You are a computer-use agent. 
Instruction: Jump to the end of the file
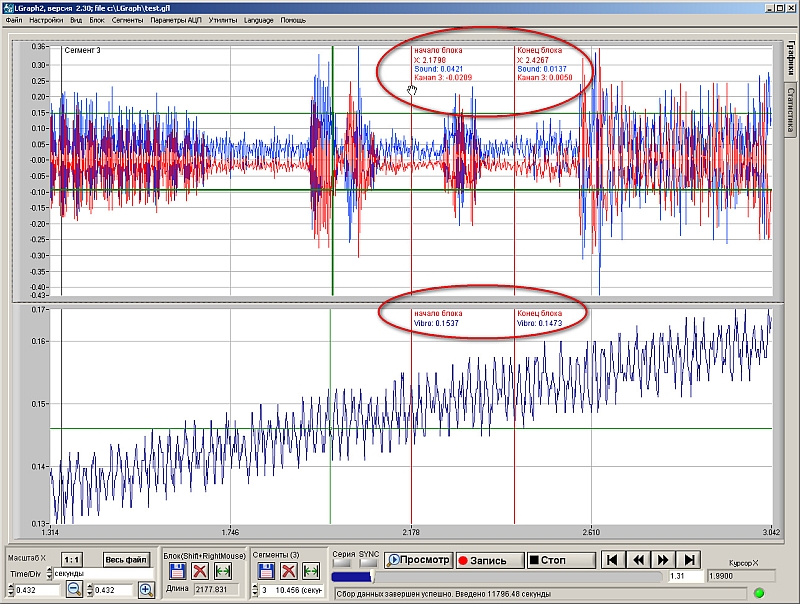(x=688, y=560)
